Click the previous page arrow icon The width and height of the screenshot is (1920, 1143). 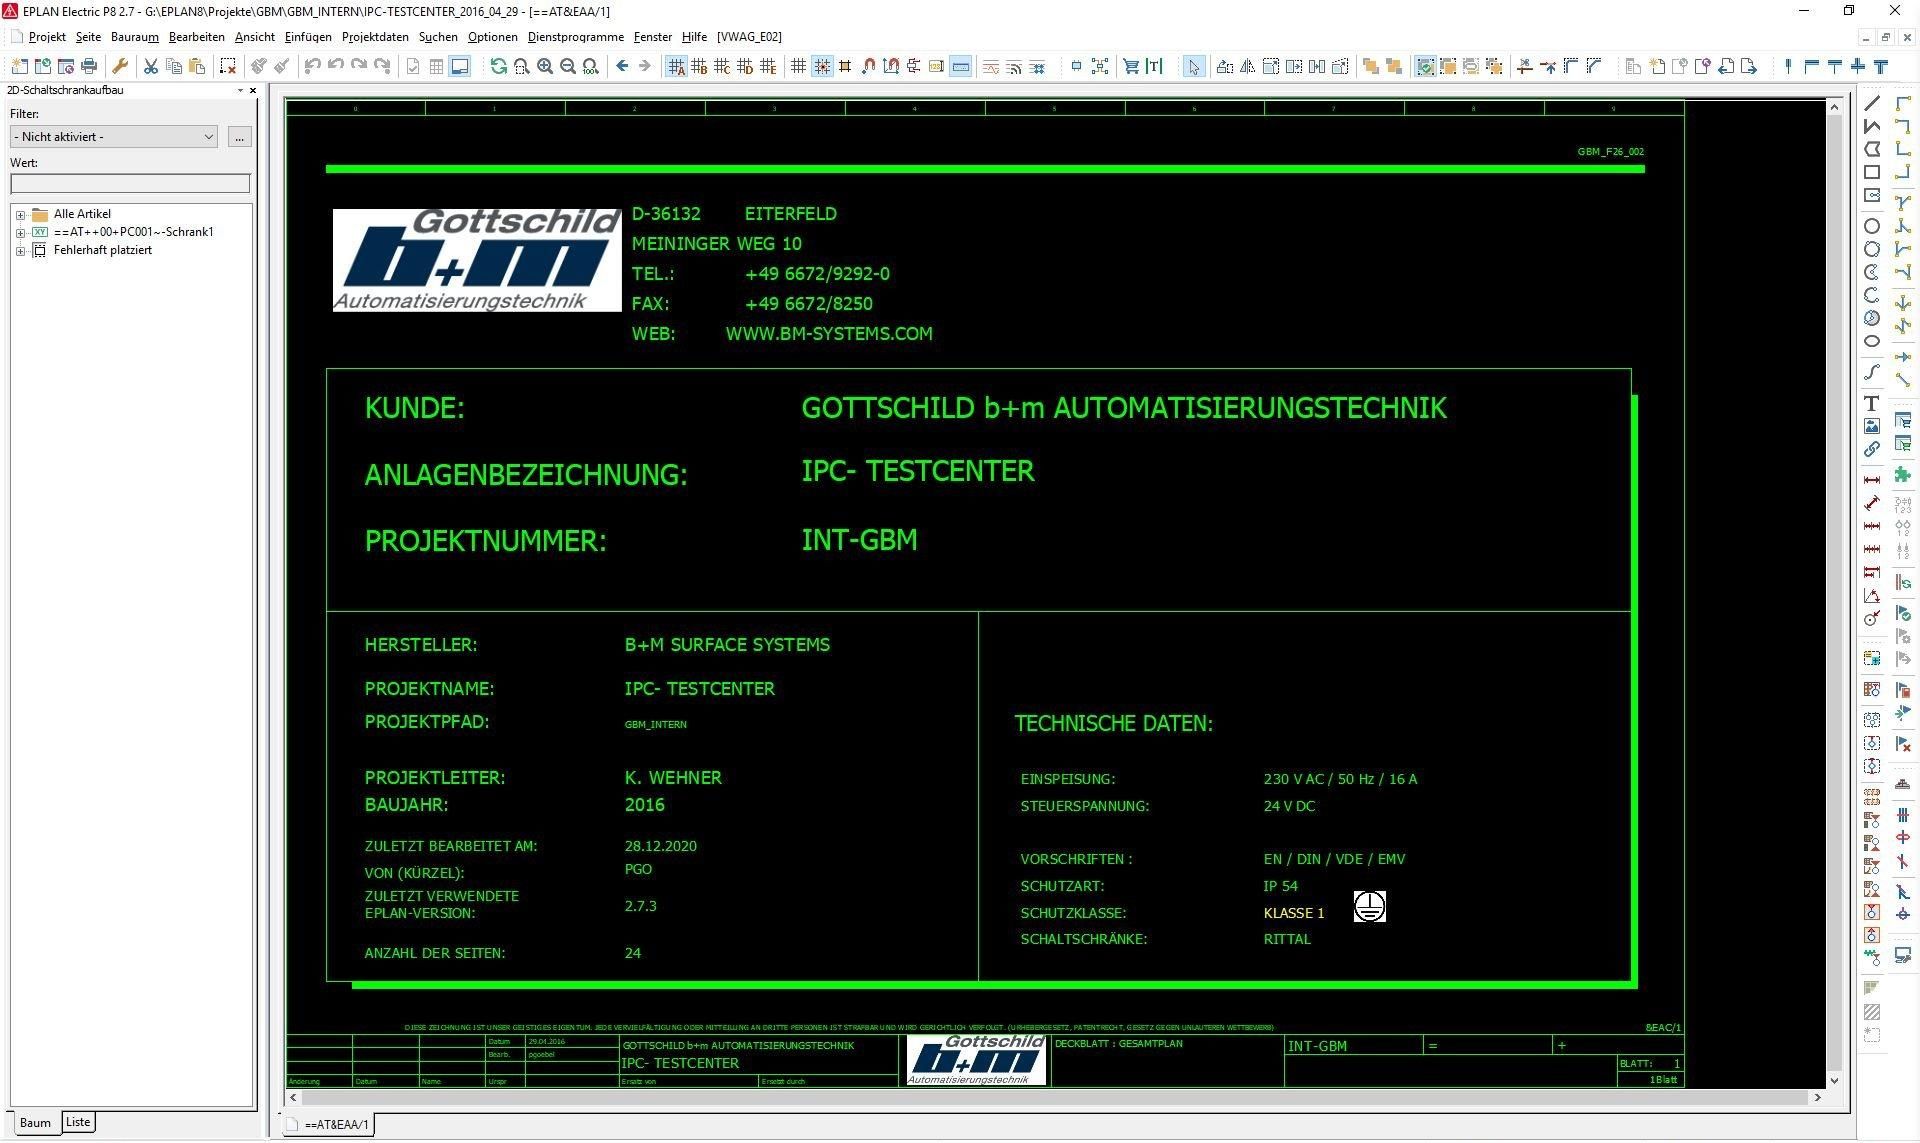click(622, 66)
